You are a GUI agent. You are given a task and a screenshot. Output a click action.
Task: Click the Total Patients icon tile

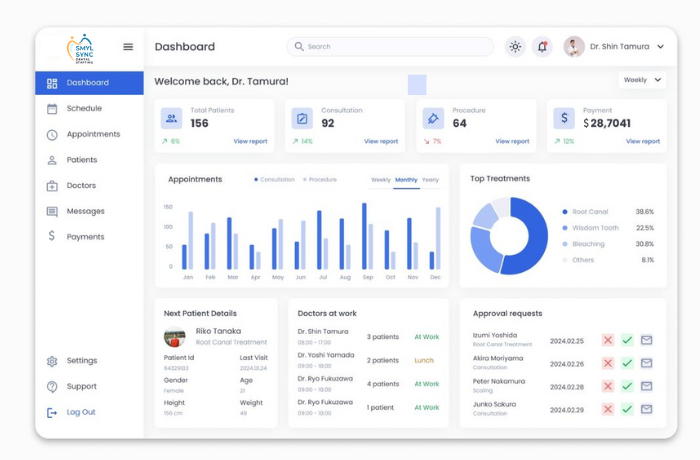pos(171,118)
